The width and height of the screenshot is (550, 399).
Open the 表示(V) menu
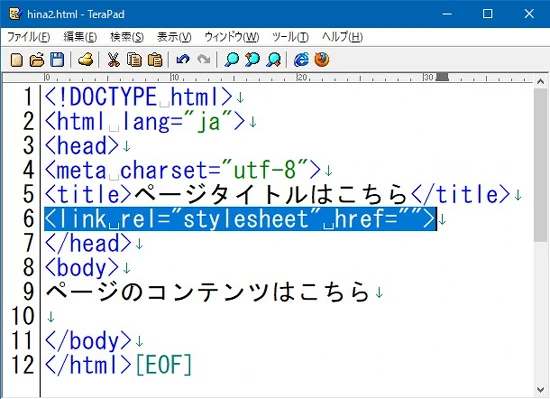coord(174,37)
